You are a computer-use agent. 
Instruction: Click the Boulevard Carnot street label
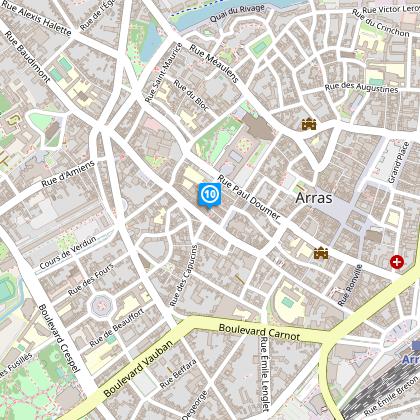tap(259, 332)
